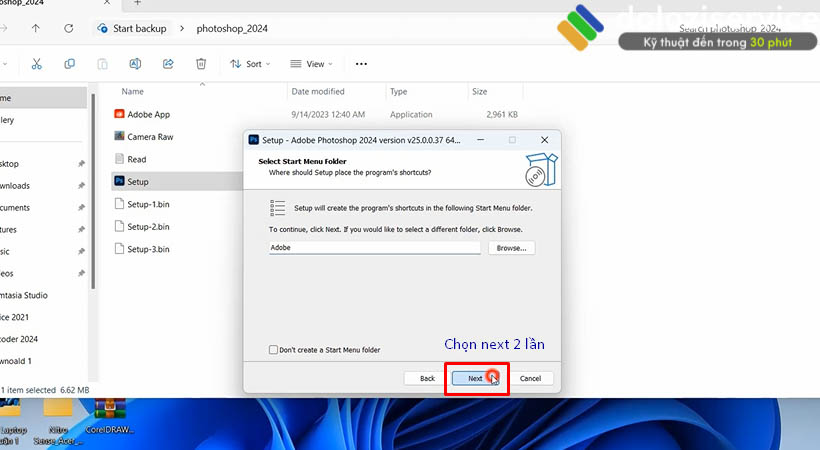Click the Nitro Sense Acer desktop icon
820x450 pixels.
(x=58, y=410)
